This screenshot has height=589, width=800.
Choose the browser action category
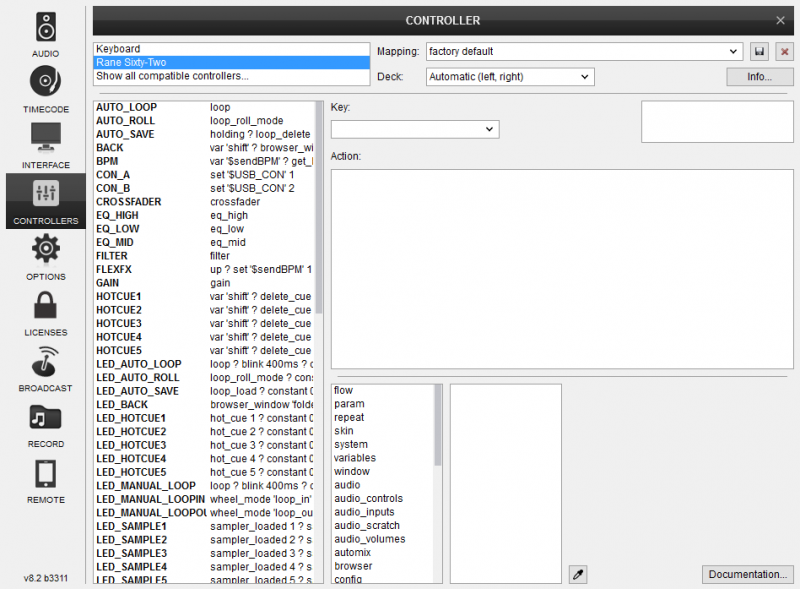pyautogui.click(x=383, y=567)
